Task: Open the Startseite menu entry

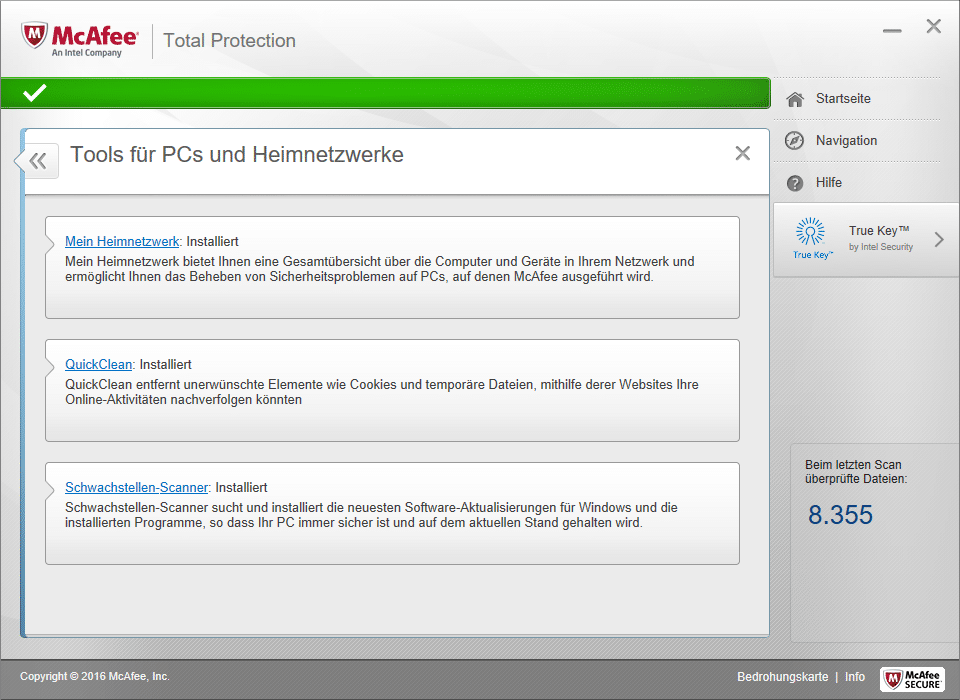Action: click(x=842, y=99)
